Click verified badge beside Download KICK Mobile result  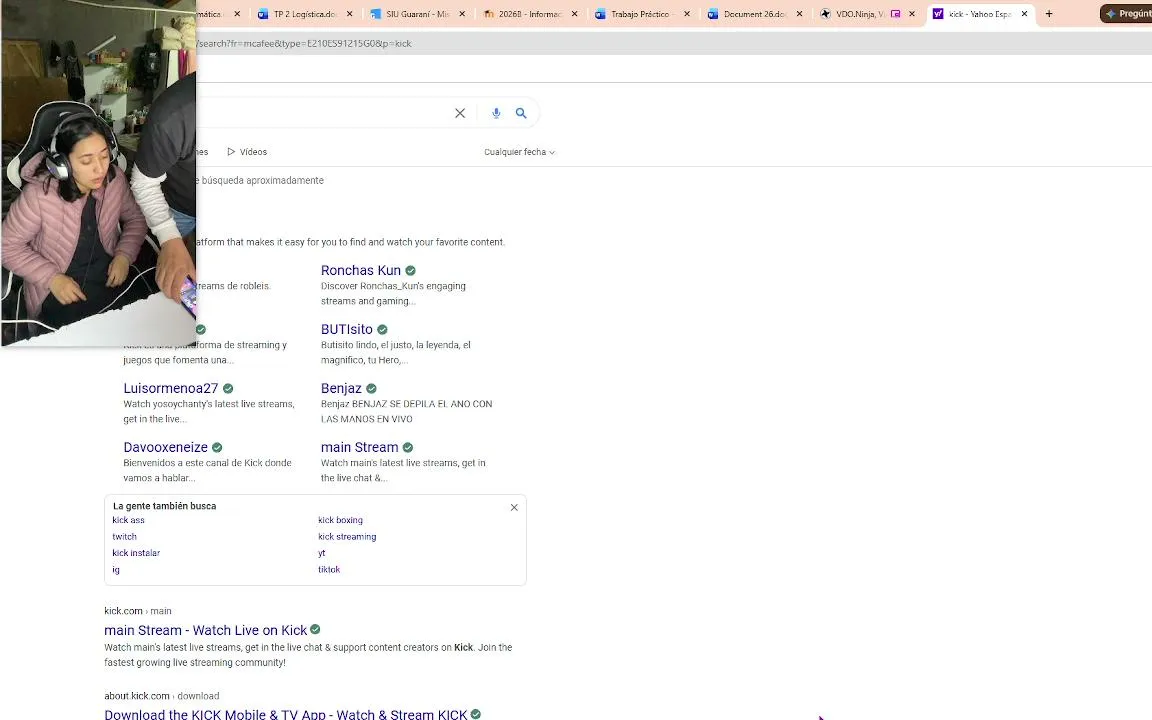pos(476,714)
